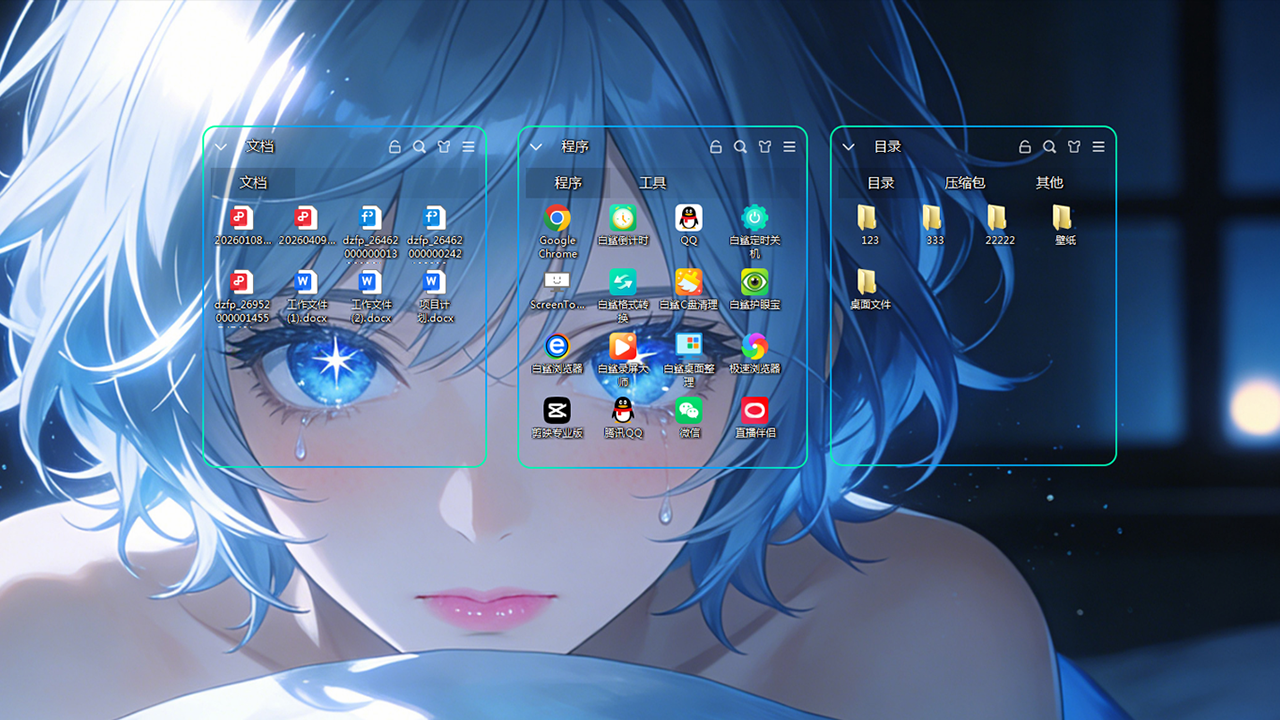Select the PDF file named 20260409...
Viewport: 1280px width, 720px height.
coord(306,218)
